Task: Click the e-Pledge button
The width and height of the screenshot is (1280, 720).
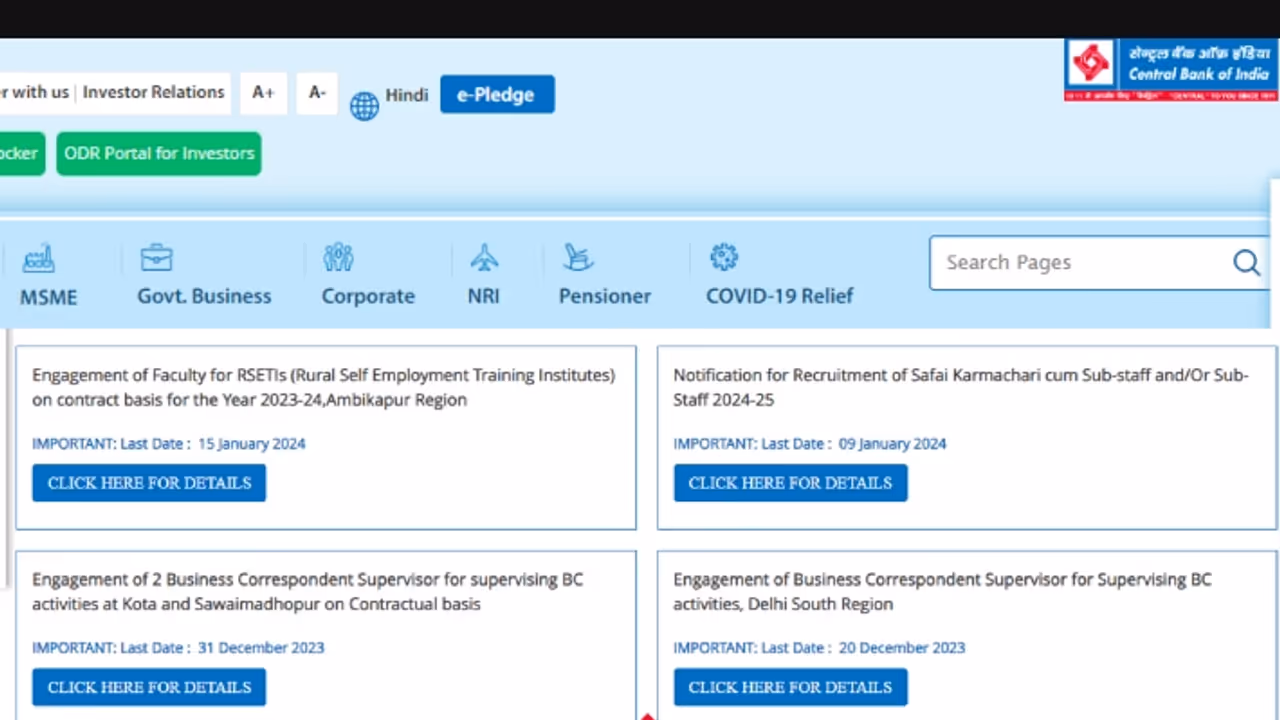Action: coord(496,94)
